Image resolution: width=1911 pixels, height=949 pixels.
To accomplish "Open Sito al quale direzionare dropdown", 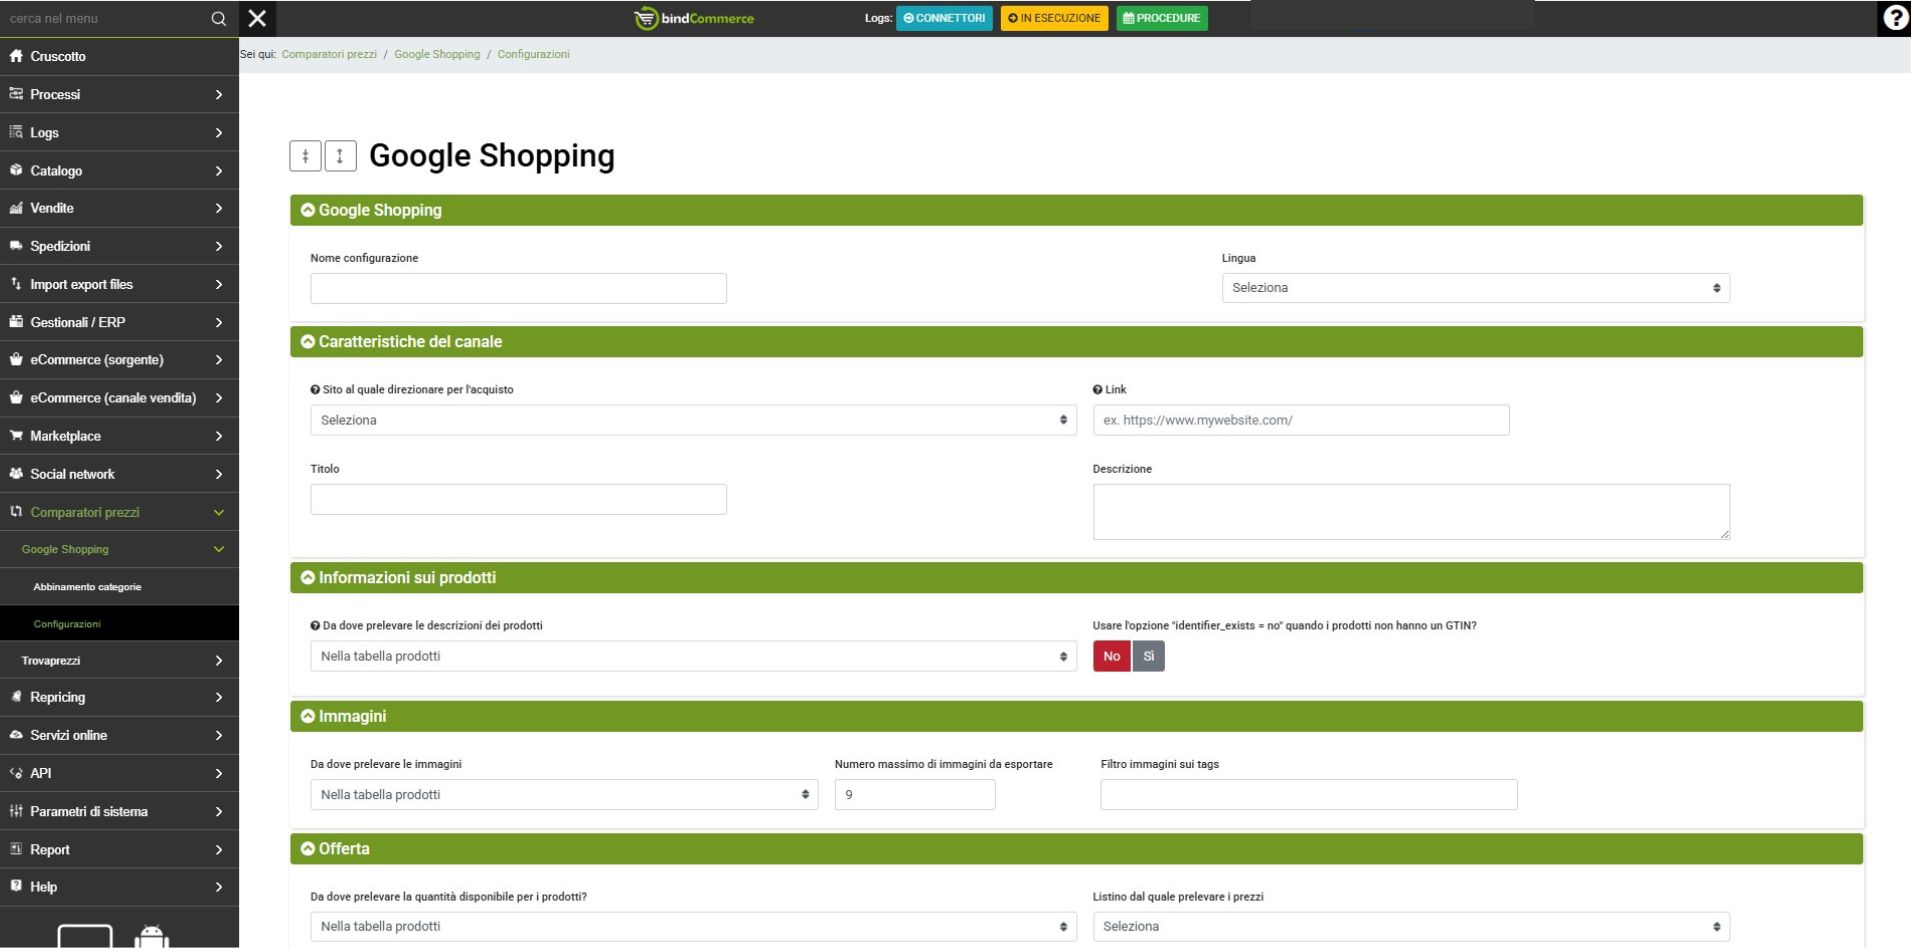I will pyautogui.click(x=692, y=420).
